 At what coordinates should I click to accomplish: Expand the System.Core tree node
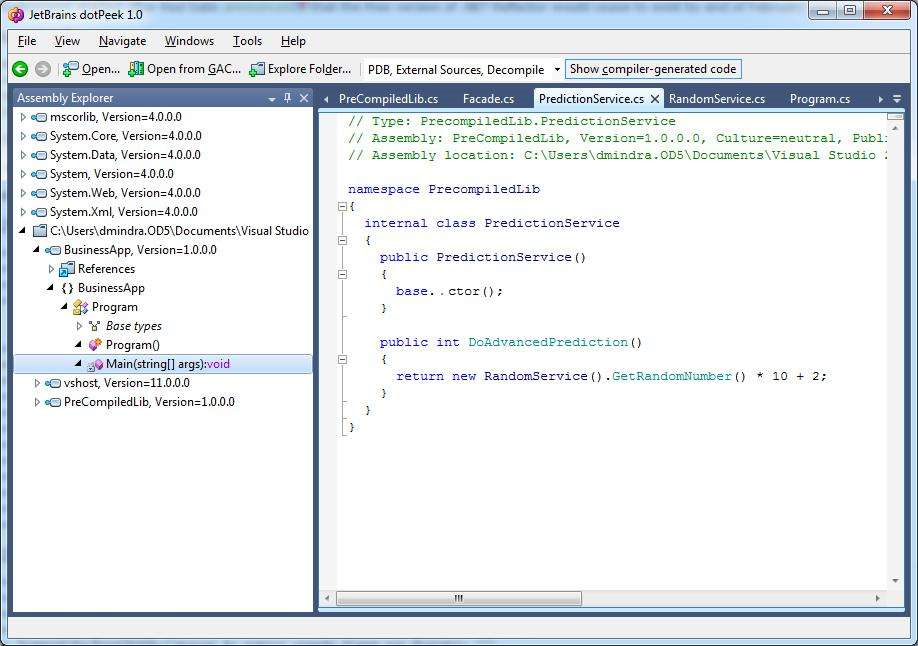[23, 136]
